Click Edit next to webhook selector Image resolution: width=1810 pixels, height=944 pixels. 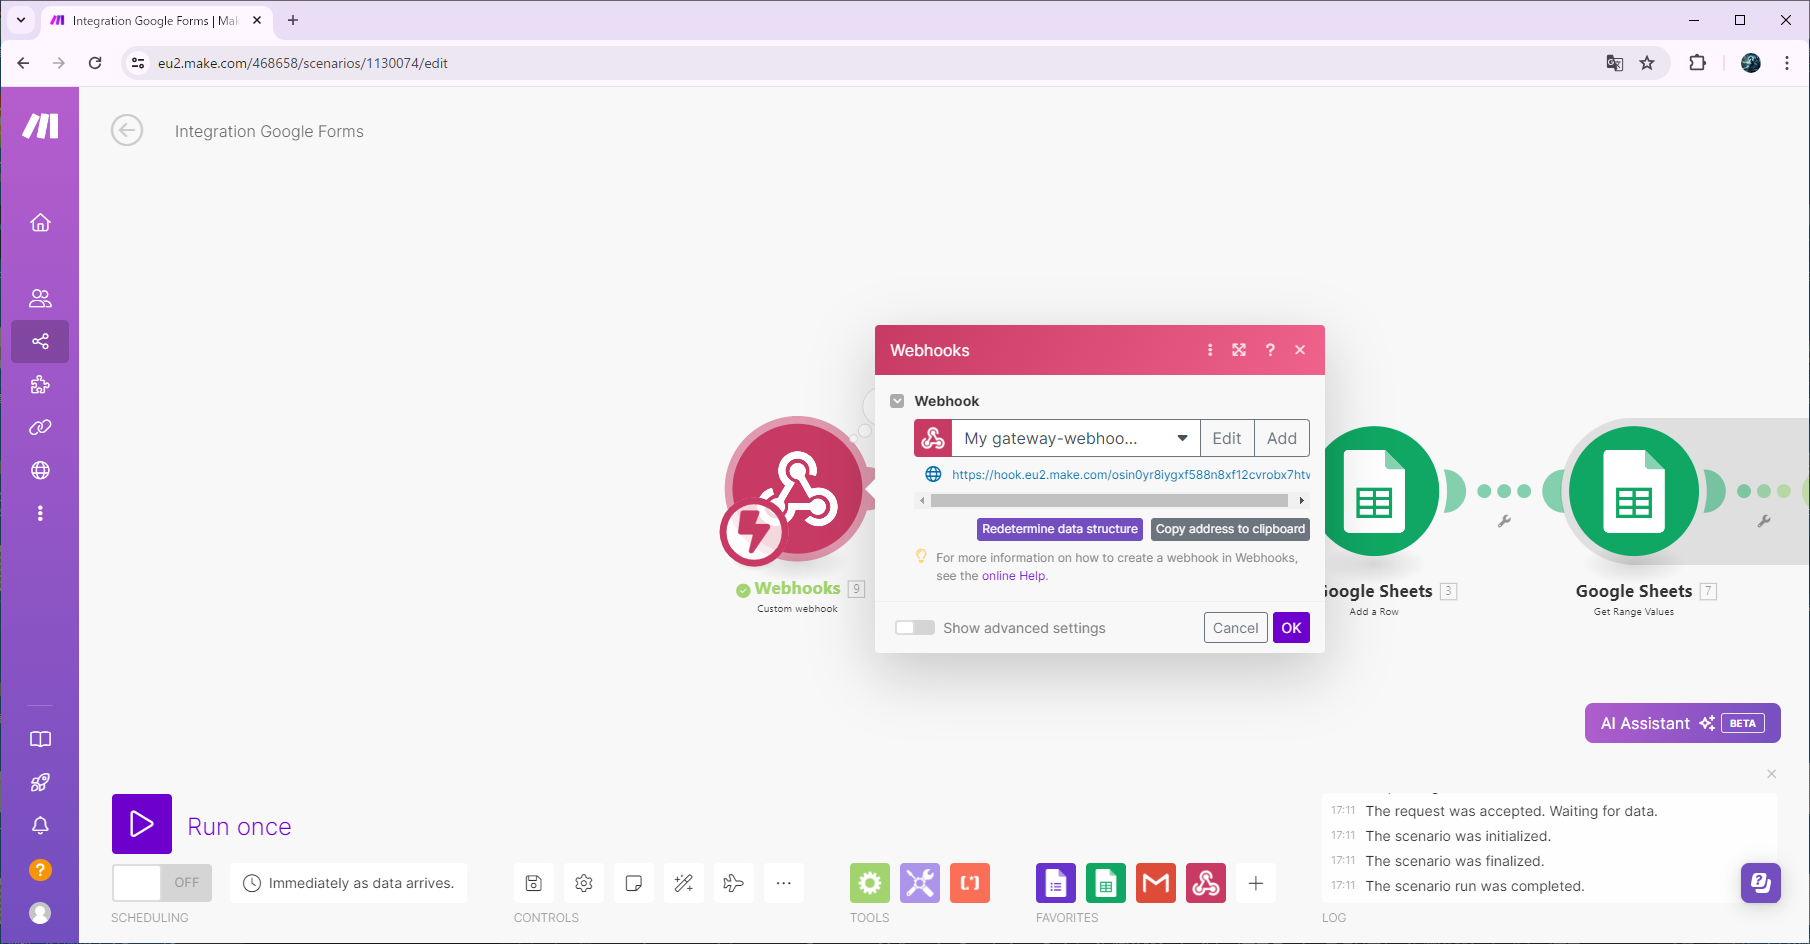[1227, 438]
